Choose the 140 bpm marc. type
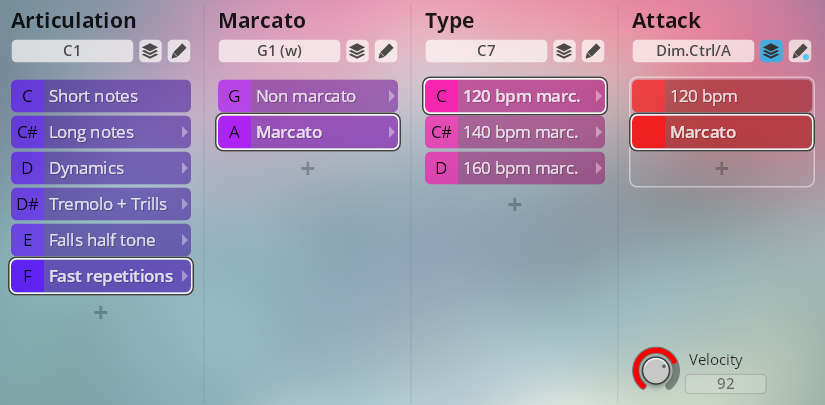825x405 pixels. click(x=514, y=132)
